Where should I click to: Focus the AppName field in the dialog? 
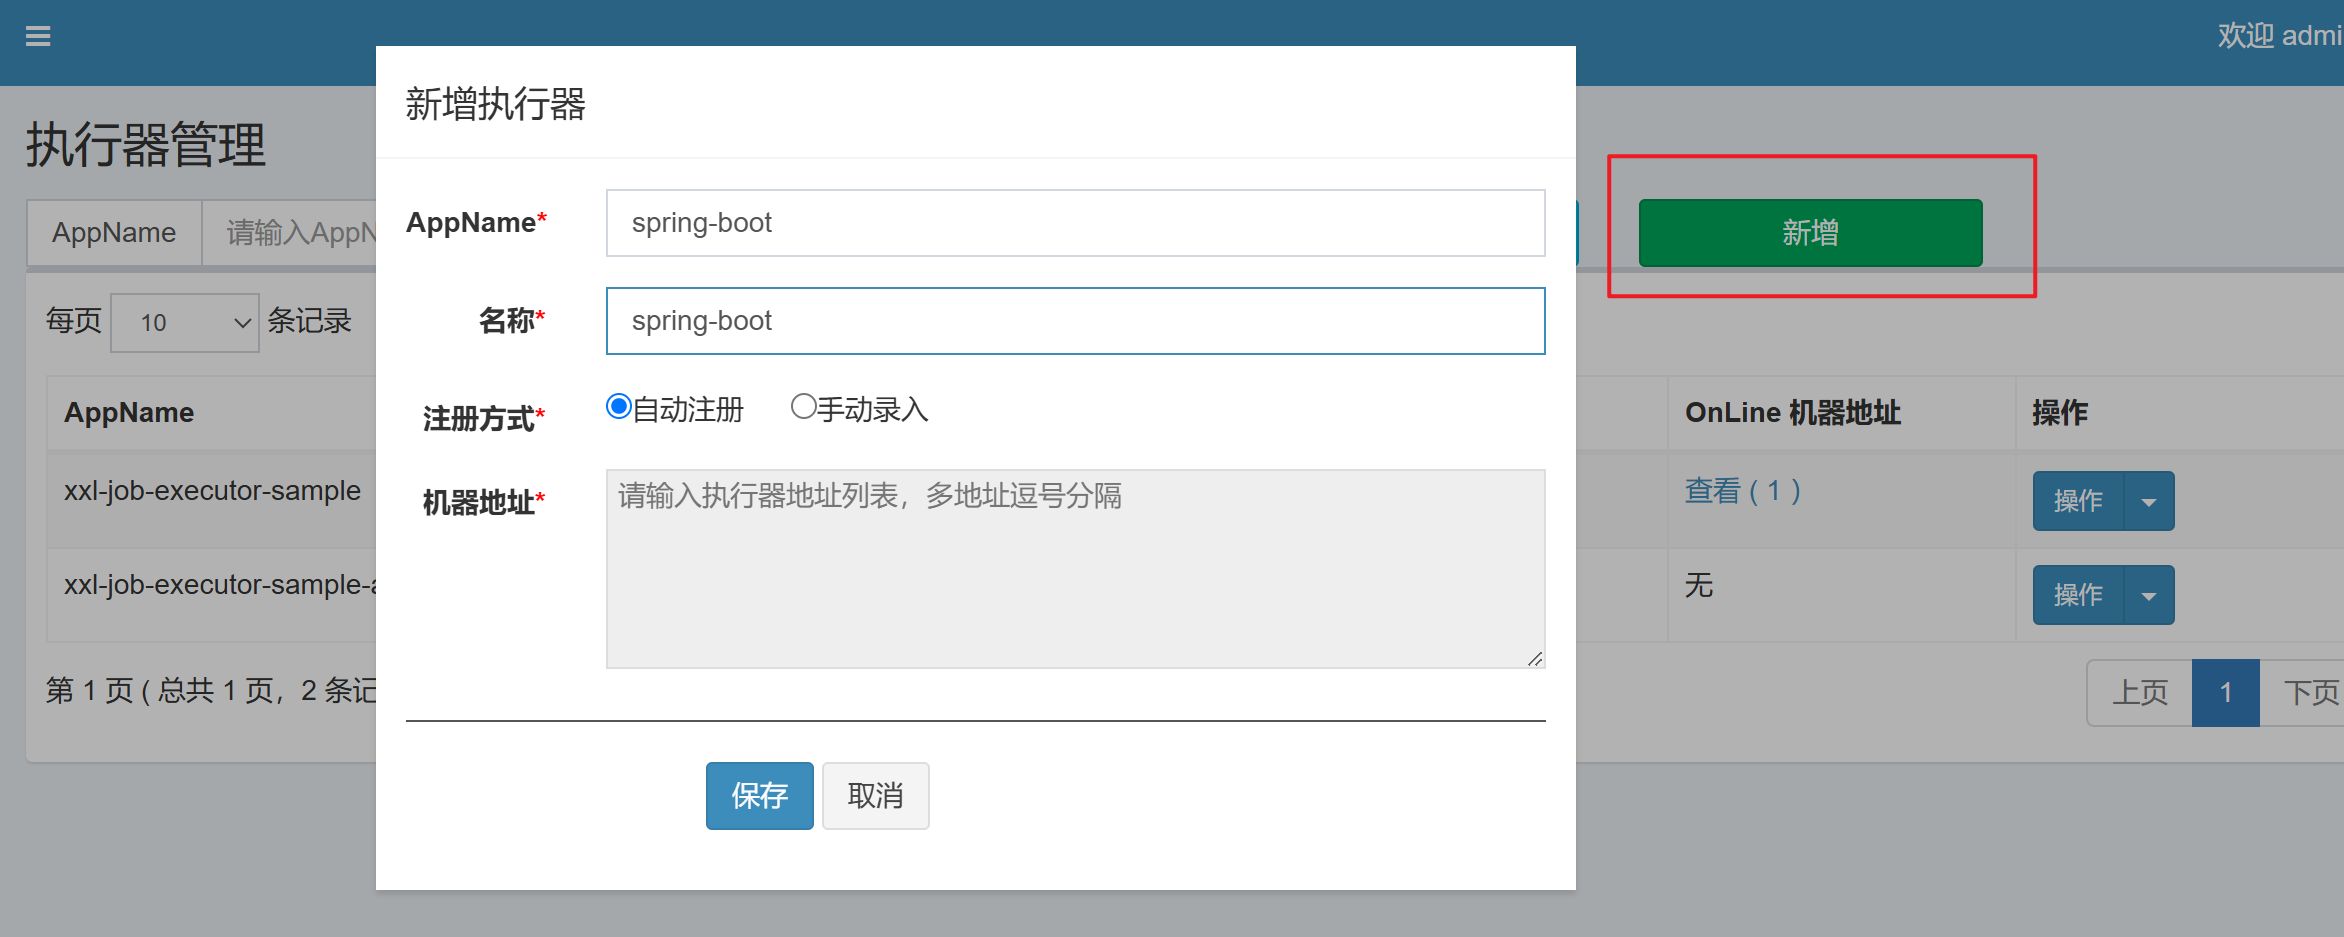coord(1076,223)
